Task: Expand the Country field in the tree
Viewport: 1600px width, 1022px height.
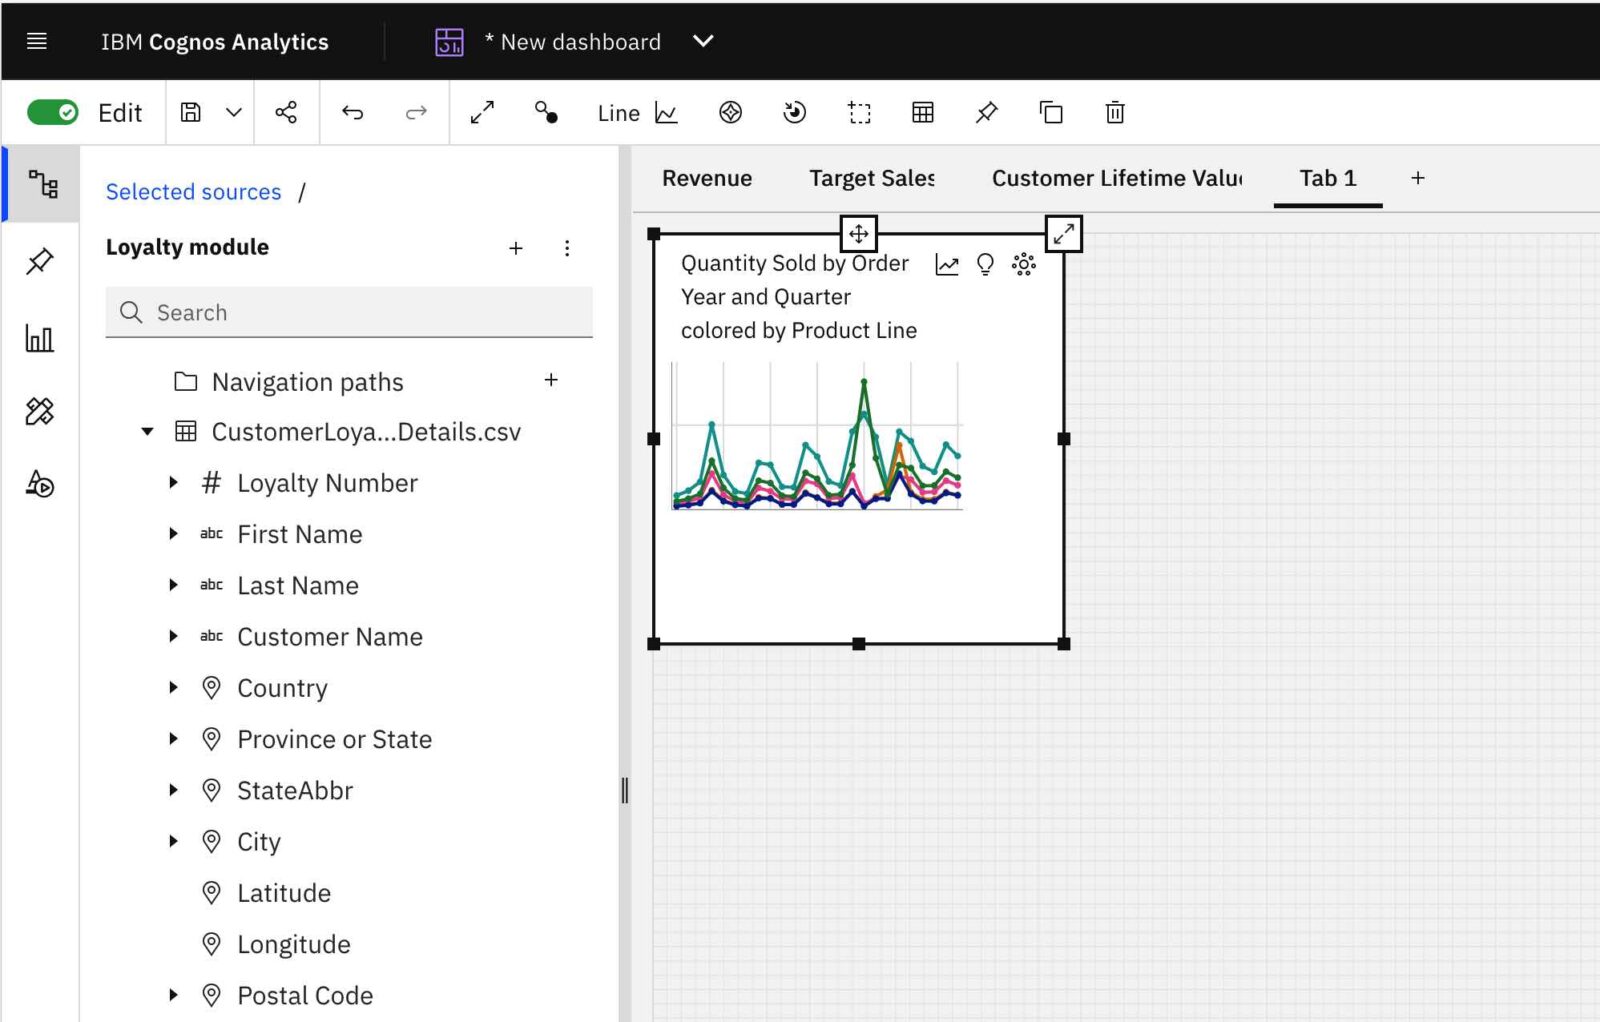Action: click(x=173, y=687)
